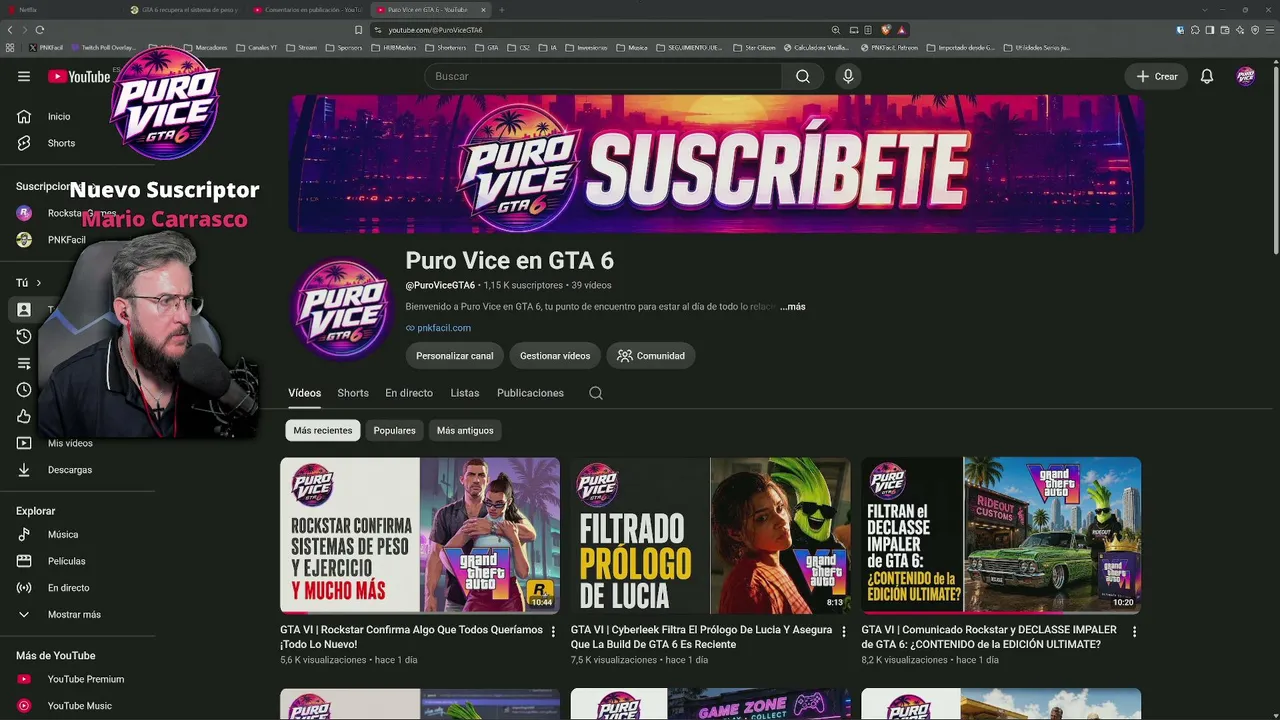Switch to the GTA 6 recupera browser tab

[185, 10]
